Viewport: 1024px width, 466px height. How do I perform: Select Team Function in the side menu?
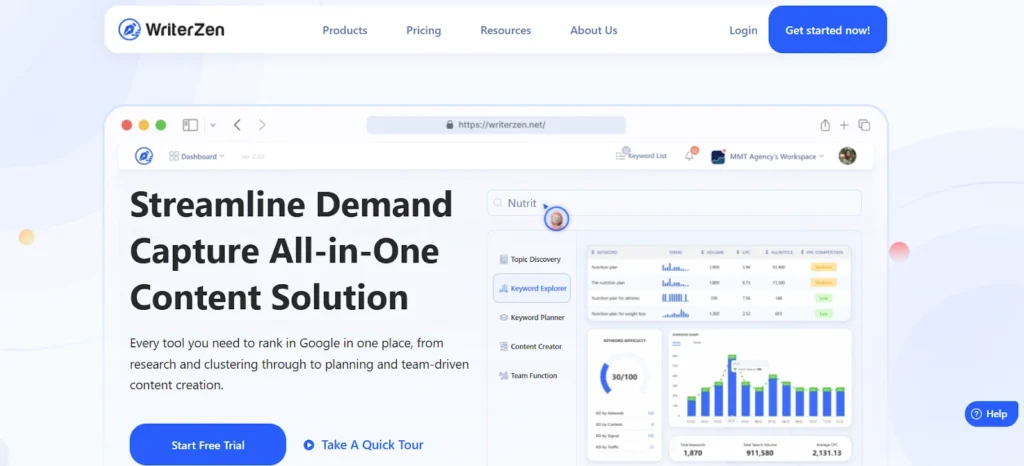(528, 375)
